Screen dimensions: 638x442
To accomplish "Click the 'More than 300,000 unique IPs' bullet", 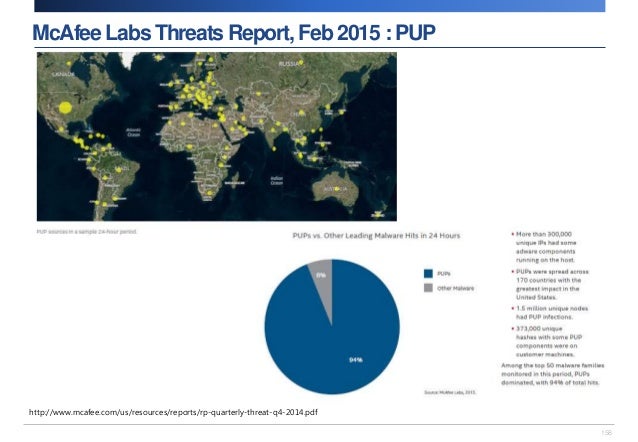I will pyautogui.click(x=544, y=247).
